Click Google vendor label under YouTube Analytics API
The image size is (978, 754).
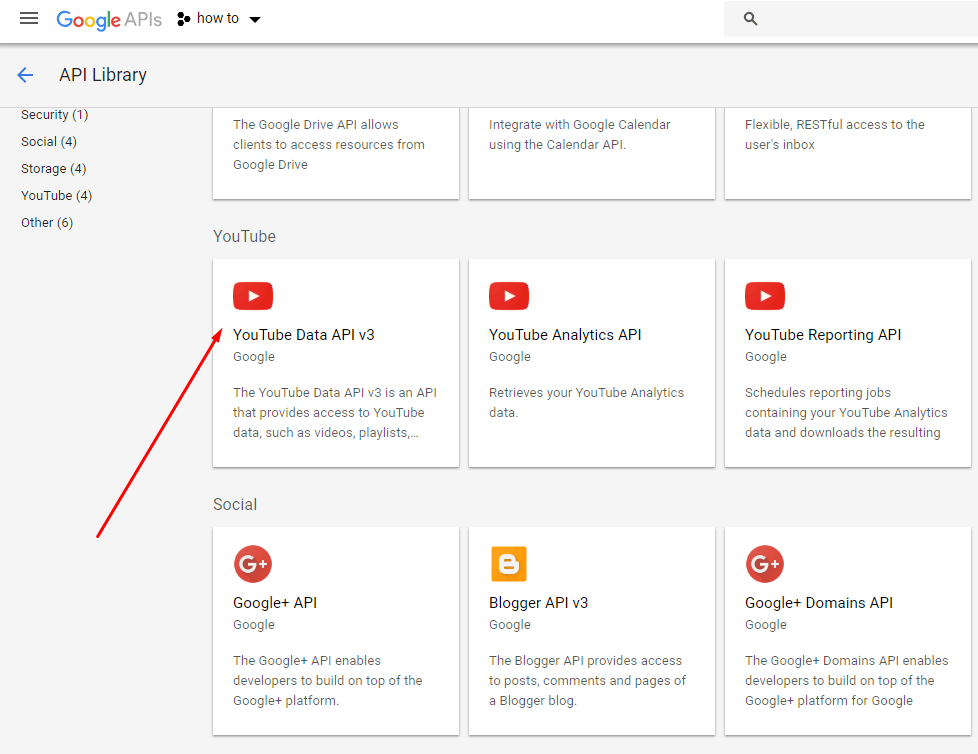(510, 357)
